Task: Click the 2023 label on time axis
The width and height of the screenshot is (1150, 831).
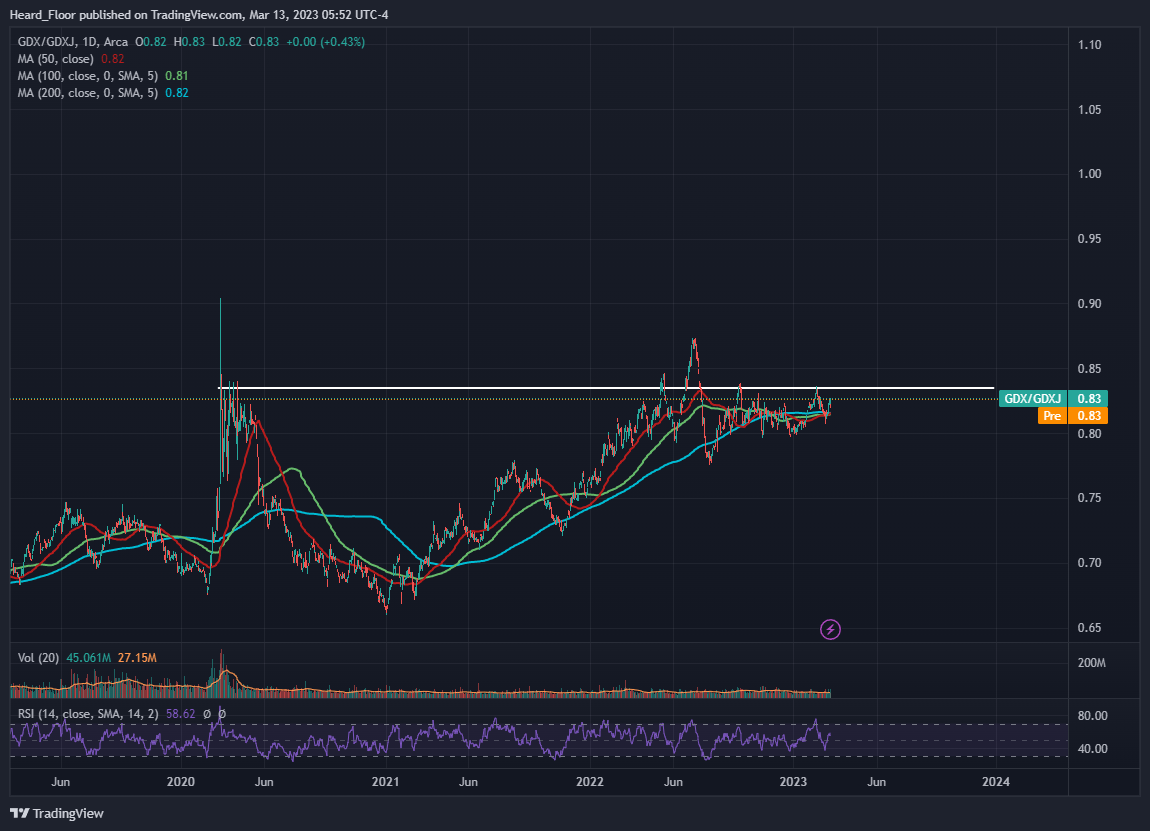Action: [x=793, y=781]
